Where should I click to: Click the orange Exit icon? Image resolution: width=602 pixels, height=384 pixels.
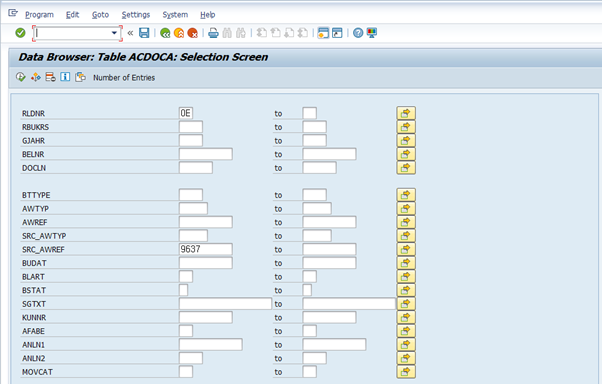[179, 33]
